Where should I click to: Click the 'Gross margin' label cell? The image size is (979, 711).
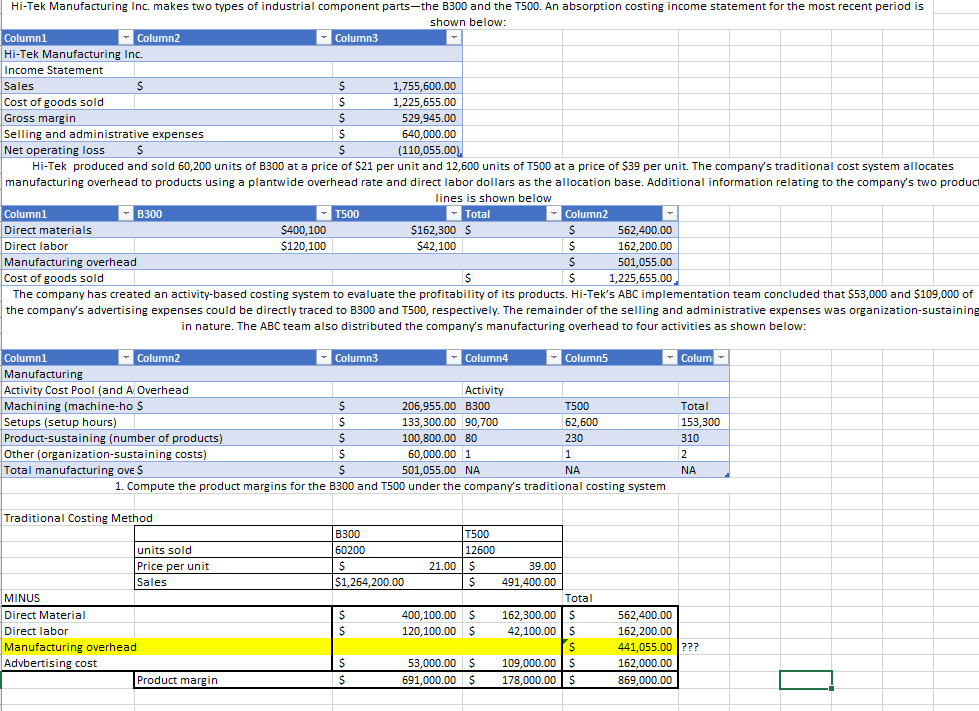pos(67,118)
